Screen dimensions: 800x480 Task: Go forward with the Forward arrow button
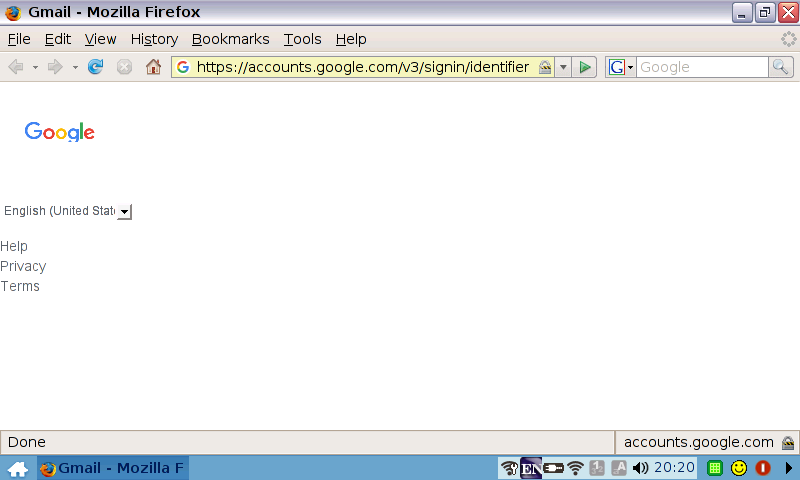pyautogui.click(x=55, y=67)
